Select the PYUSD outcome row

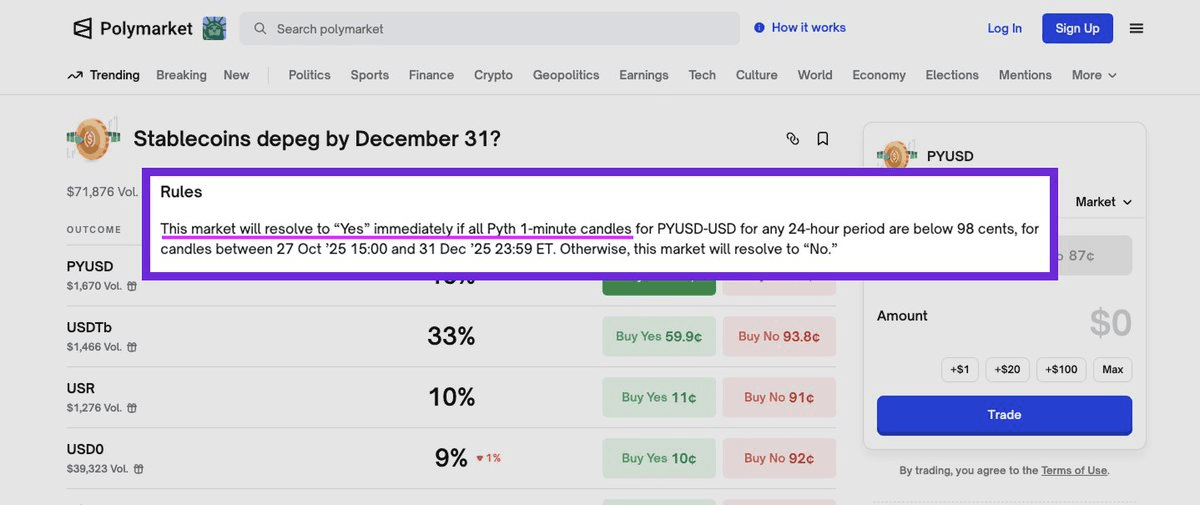pyautogui.click(x=451, y=275)
